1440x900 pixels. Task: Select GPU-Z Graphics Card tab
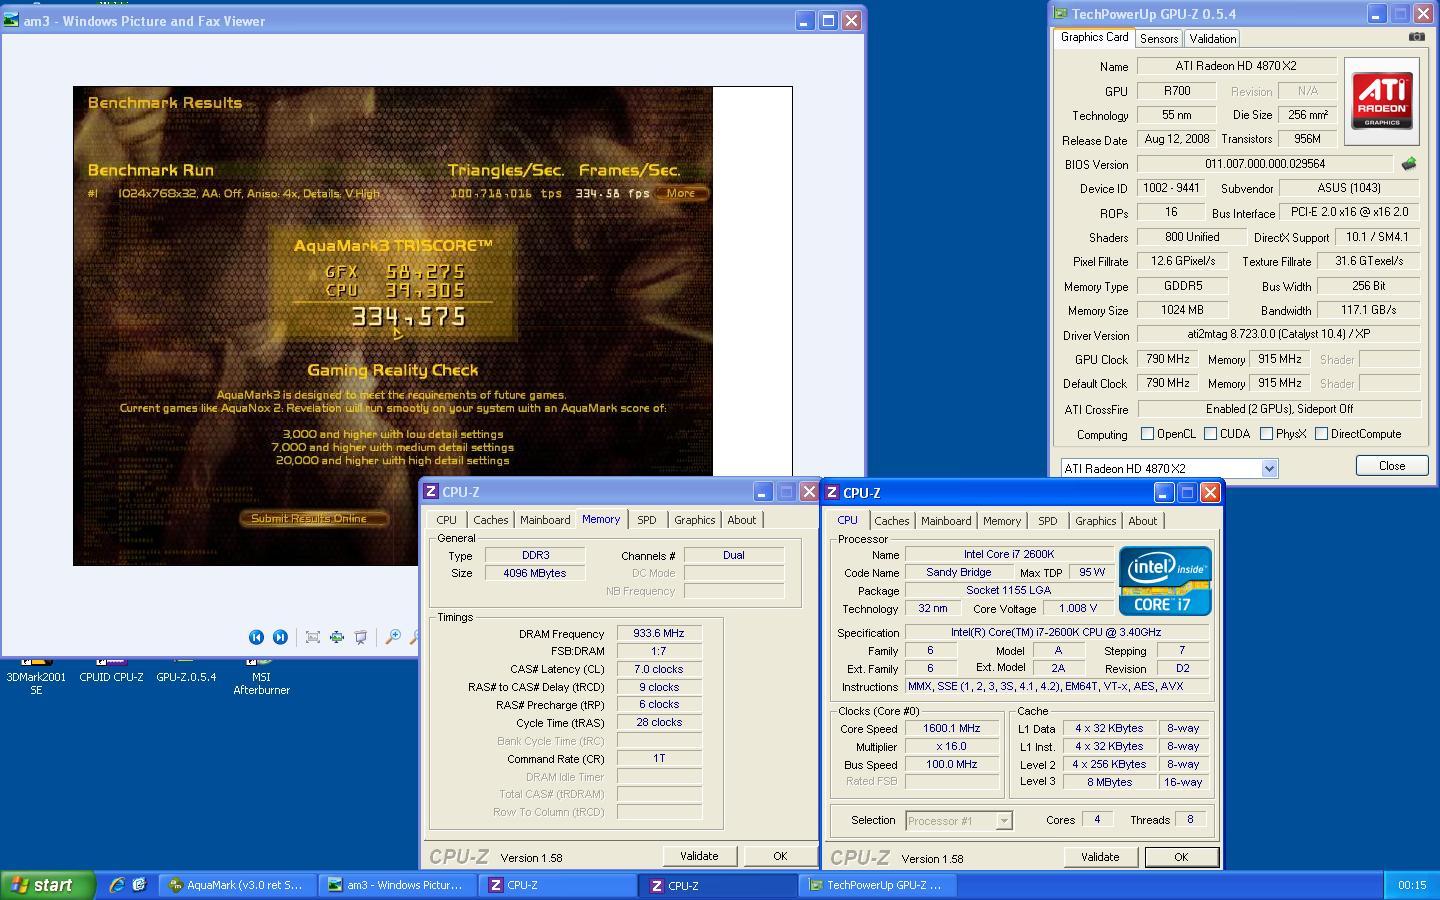click(x=1094, y=37)
